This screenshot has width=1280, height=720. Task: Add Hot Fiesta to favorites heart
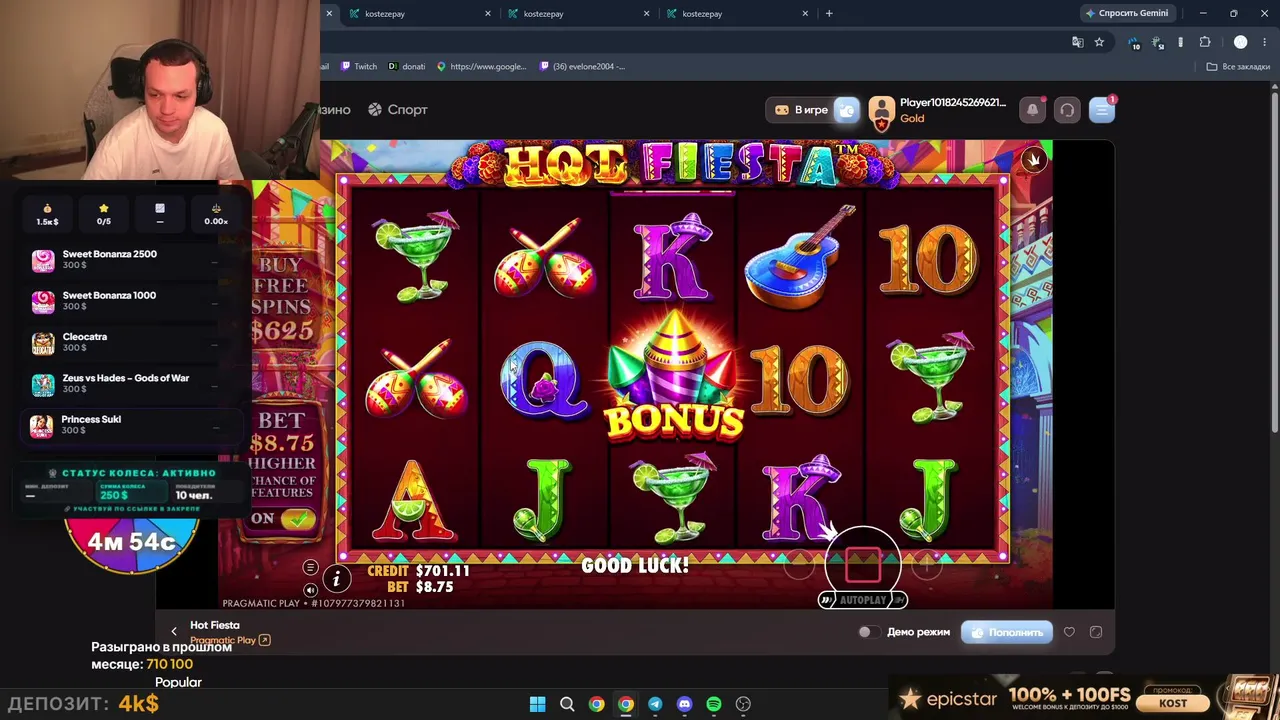pyautogui.click(x=1069, y=632)
